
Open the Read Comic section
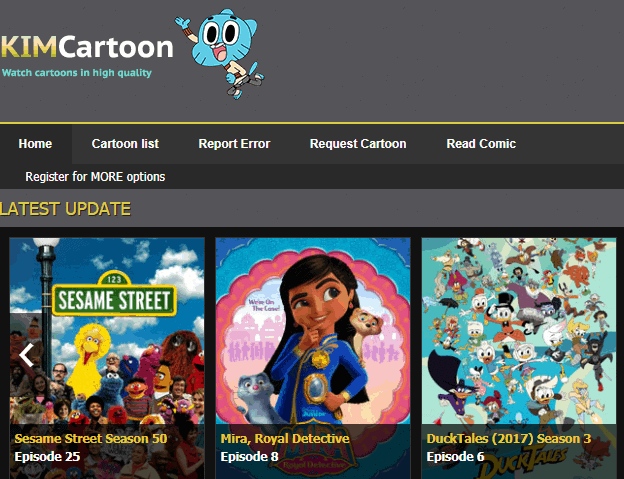[481, 144]
